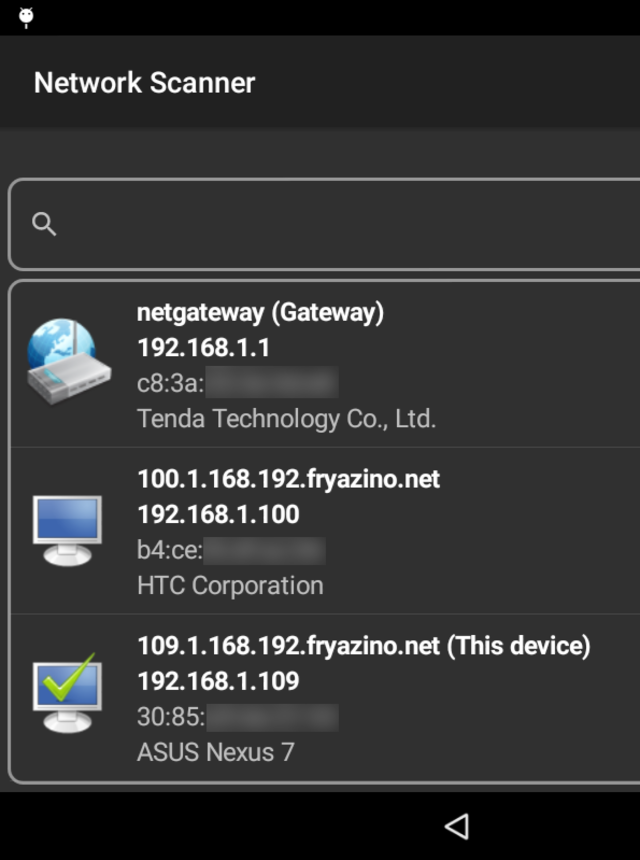
Task: Select the IP address 192.168.1.1
Action: (x=203, y=348)
